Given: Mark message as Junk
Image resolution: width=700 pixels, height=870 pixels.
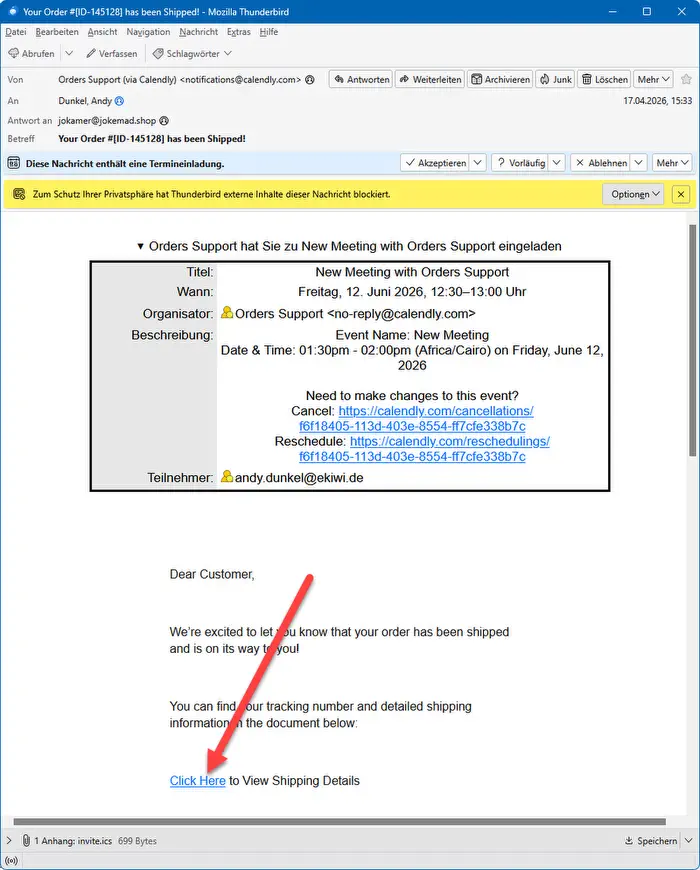Looking at the screenshot, I should tap(555, 79).
